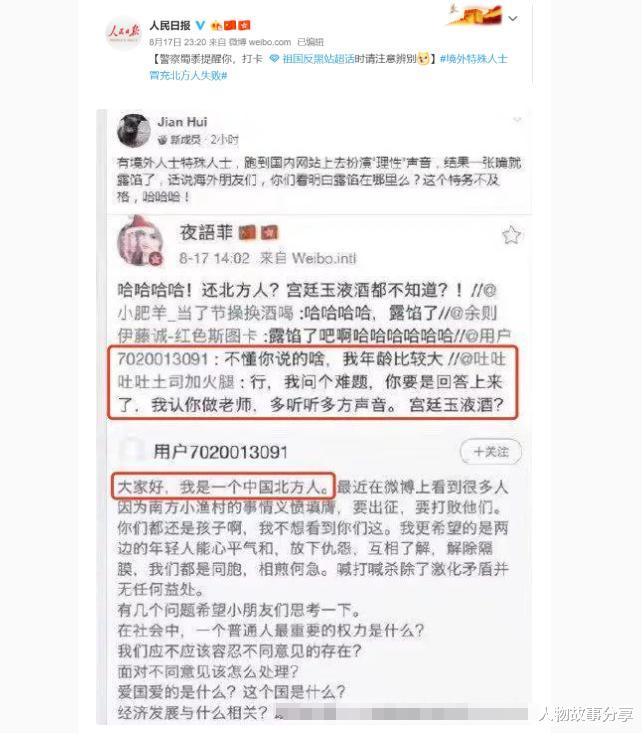Click the 夜語菲 username
This screenshot has height=733, width=642.
point(206,232)
